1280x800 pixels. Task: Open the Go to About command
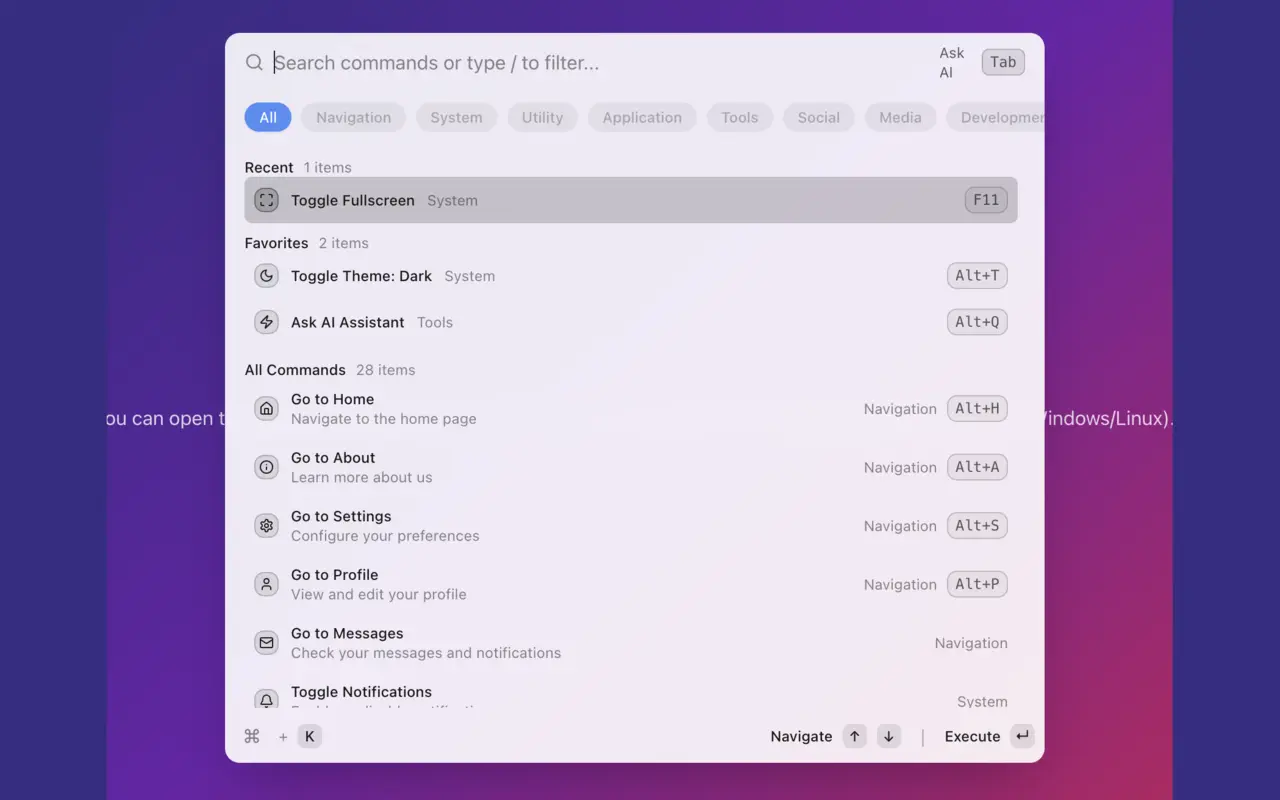coord(631,467)
